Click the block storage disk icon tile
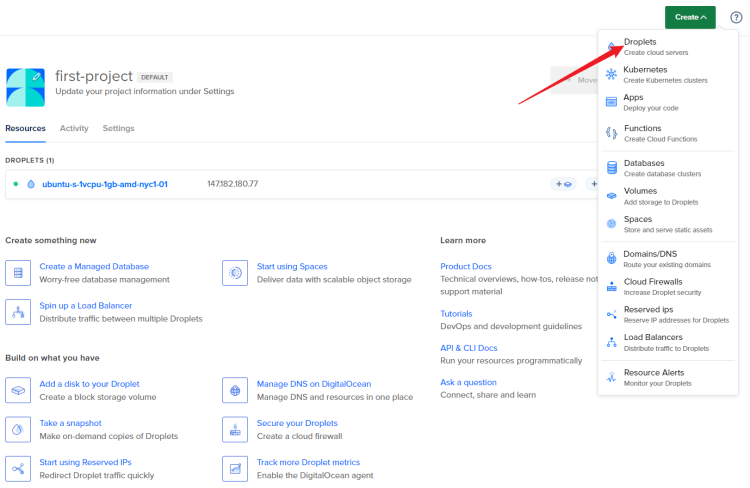This screenshot has width=750, height=488. pyautogui.click(x=18, y=390)
